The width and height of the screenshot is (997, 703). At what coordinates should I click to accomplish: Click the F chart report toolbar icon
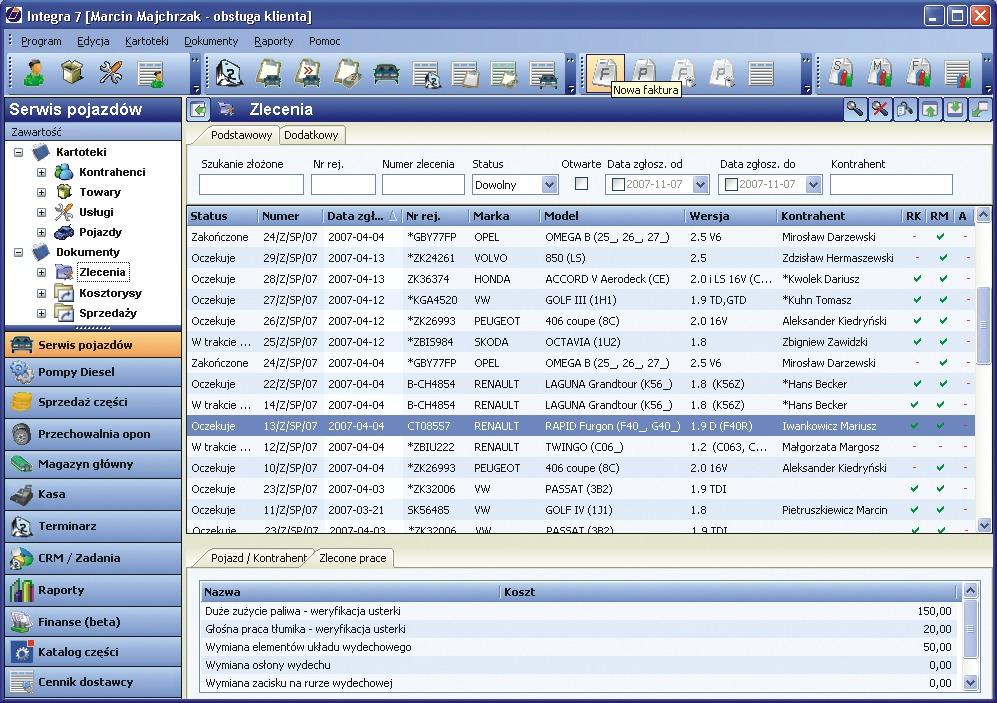[919, 74]
